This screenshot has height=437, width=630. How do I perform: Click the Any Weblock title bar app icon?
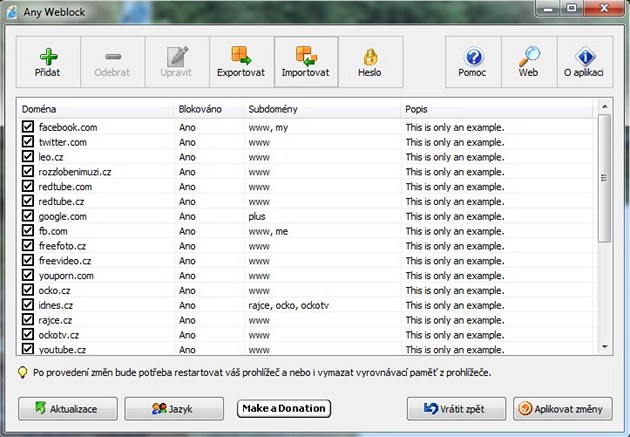pos(12,12)
